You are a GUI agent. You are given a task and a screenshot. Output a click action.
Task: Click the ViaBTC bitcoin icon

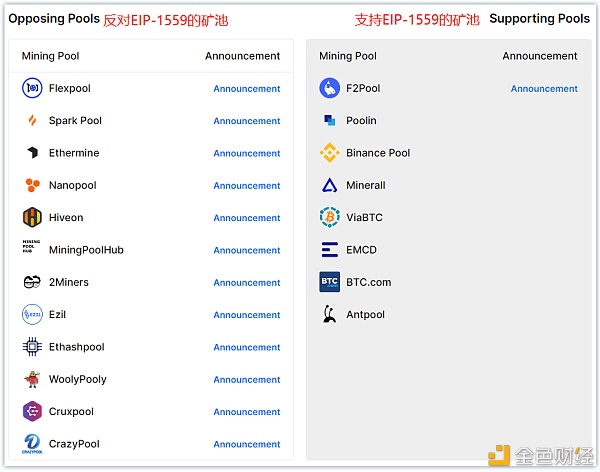[329, 217]
